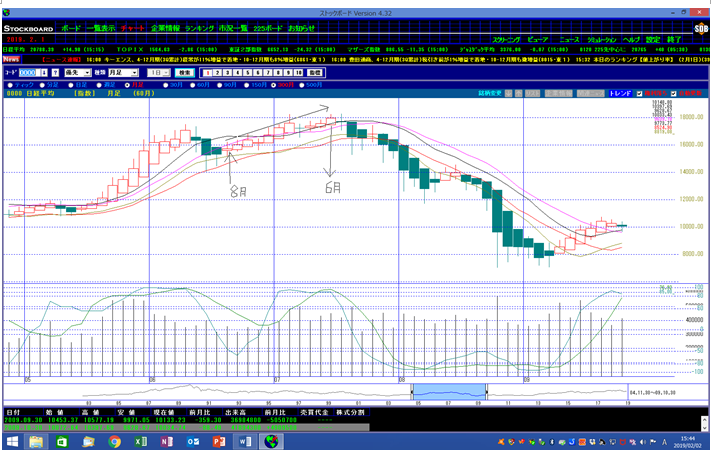Open the Windows Start menu
This screenshot has height=454, width=711.
pos(13,442)
